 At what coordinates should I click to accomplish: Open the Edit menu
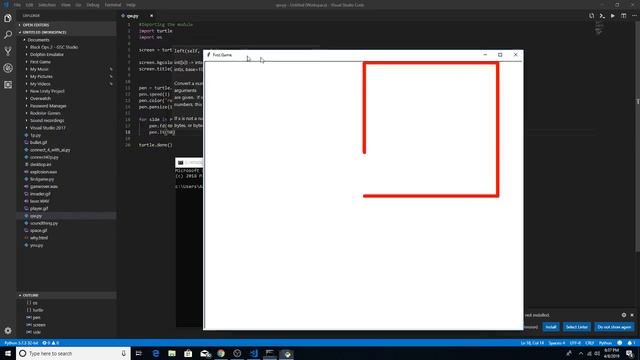point(29,5)
